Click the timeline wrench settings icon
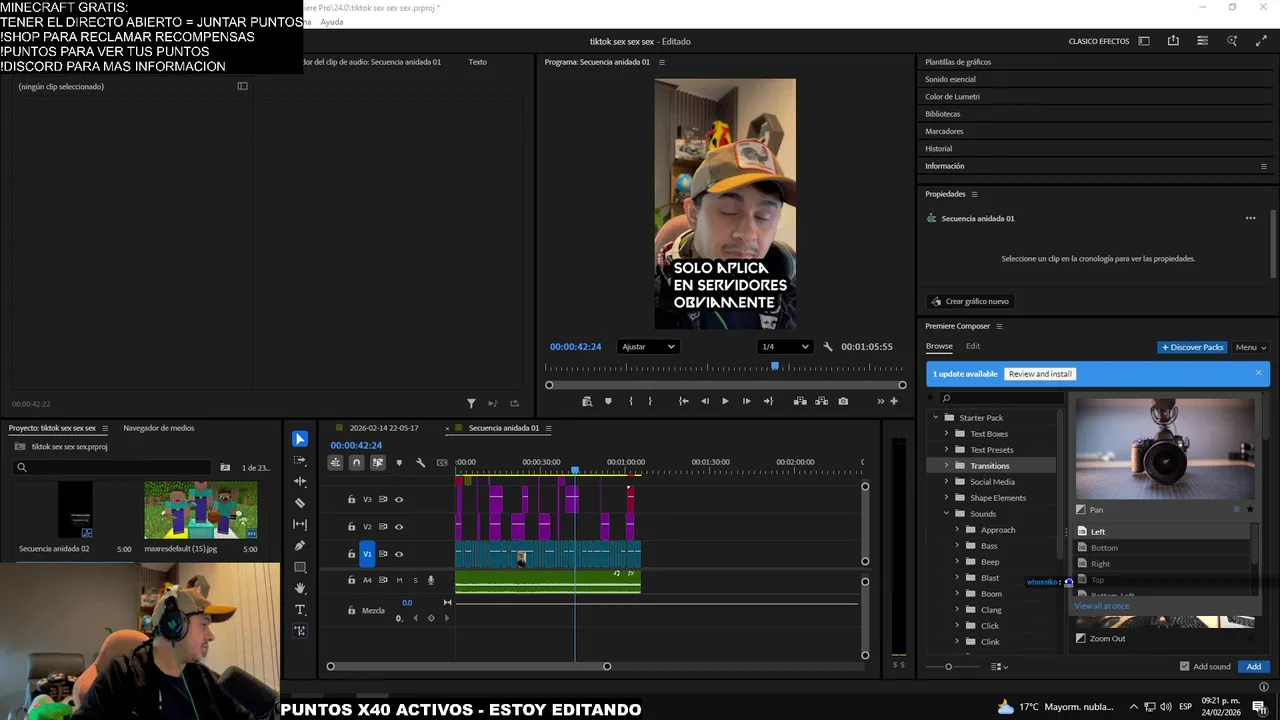The image size is (1280, 720). click(x=421, y=462)
